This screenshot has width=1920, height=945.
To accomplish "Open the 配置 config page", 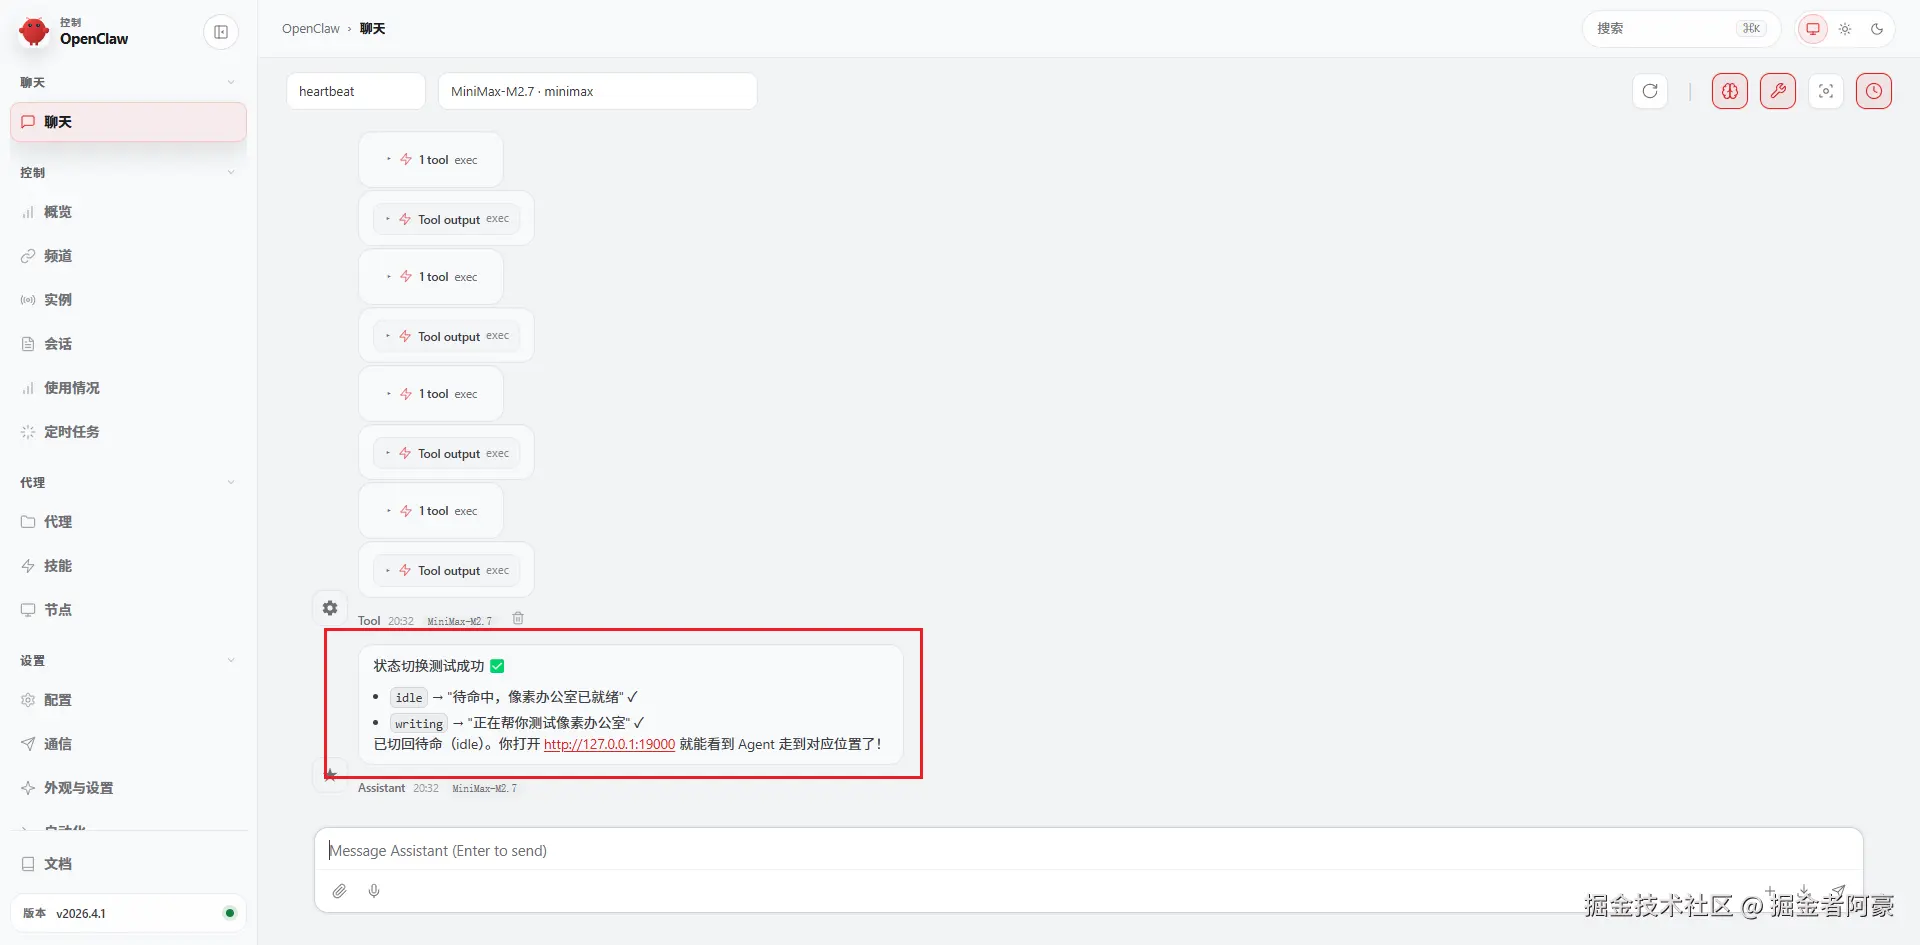I will (128, 700).
